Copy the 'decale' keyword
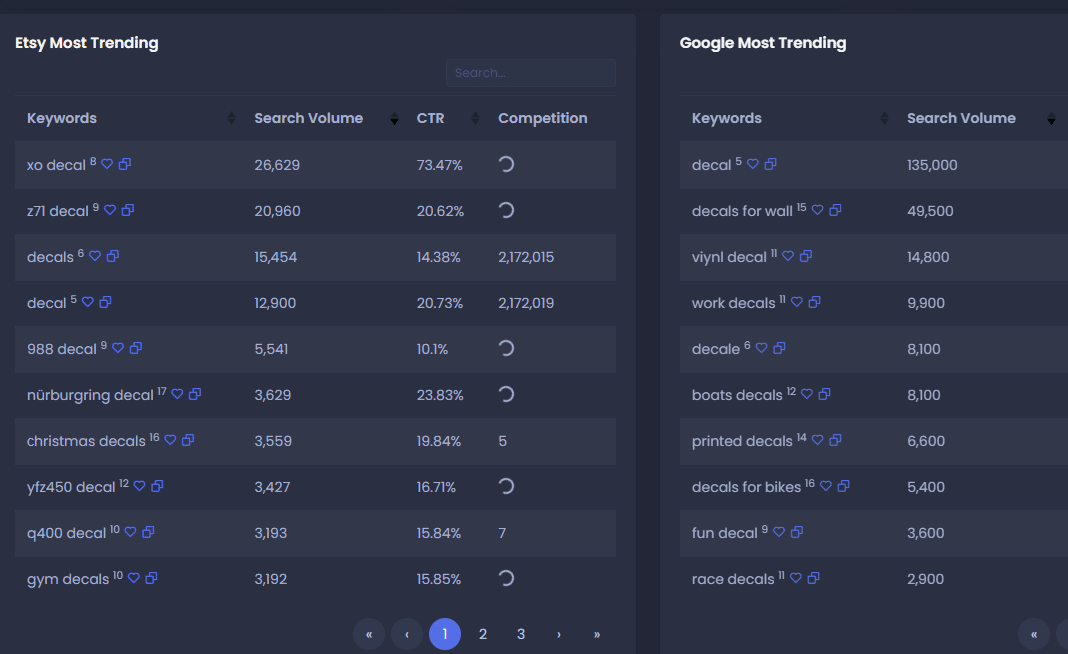This screenshot has height=654, width=1068. coord(779,348)
